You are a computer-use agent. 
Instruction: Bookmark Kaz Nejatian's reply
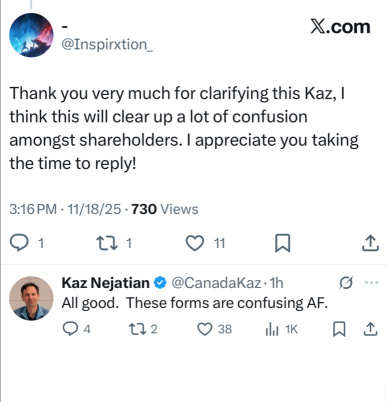[339, 329]
